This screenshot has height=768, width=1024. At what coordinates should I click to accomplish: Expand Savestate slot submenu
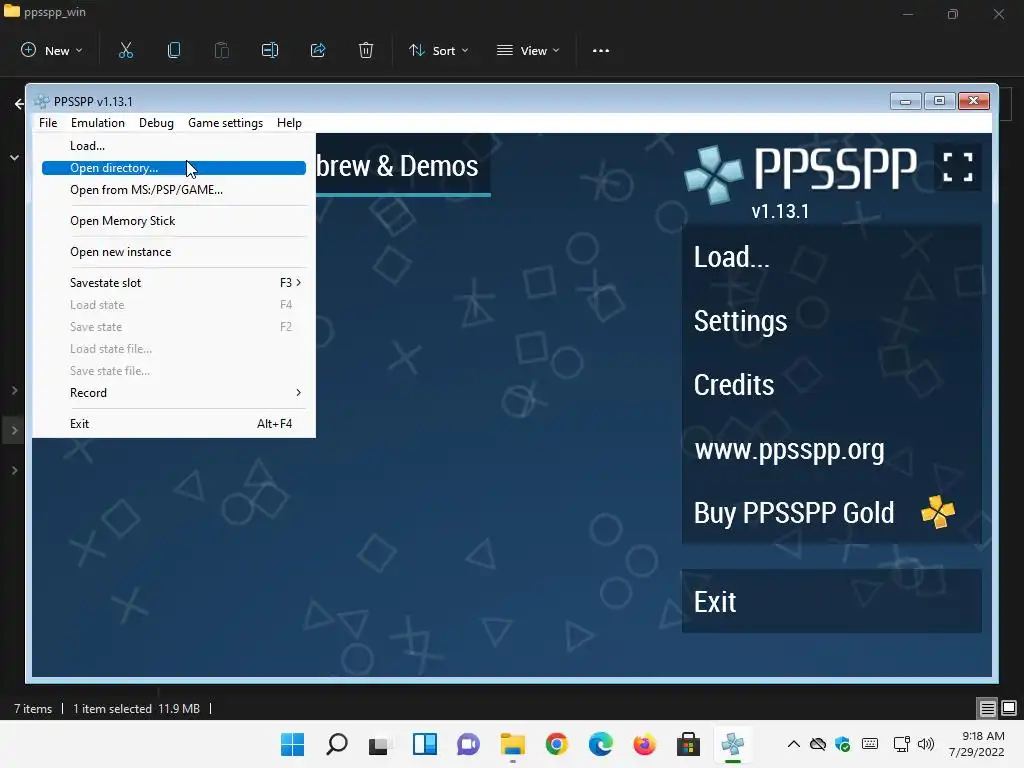(x=174, y=283)
